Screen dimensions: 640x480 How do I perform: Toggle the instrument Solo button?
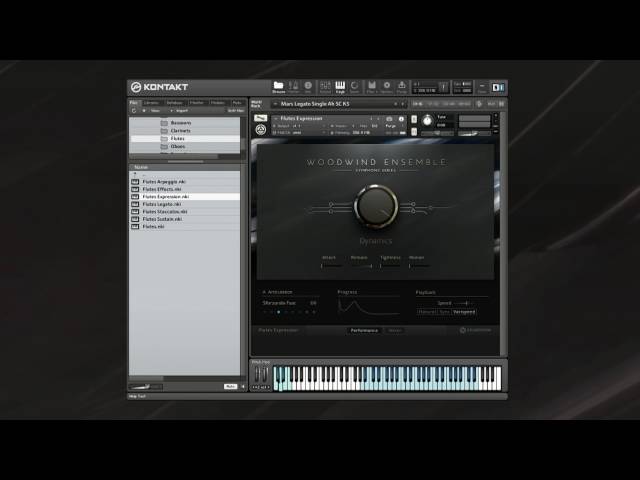click(x=414, y=119)
